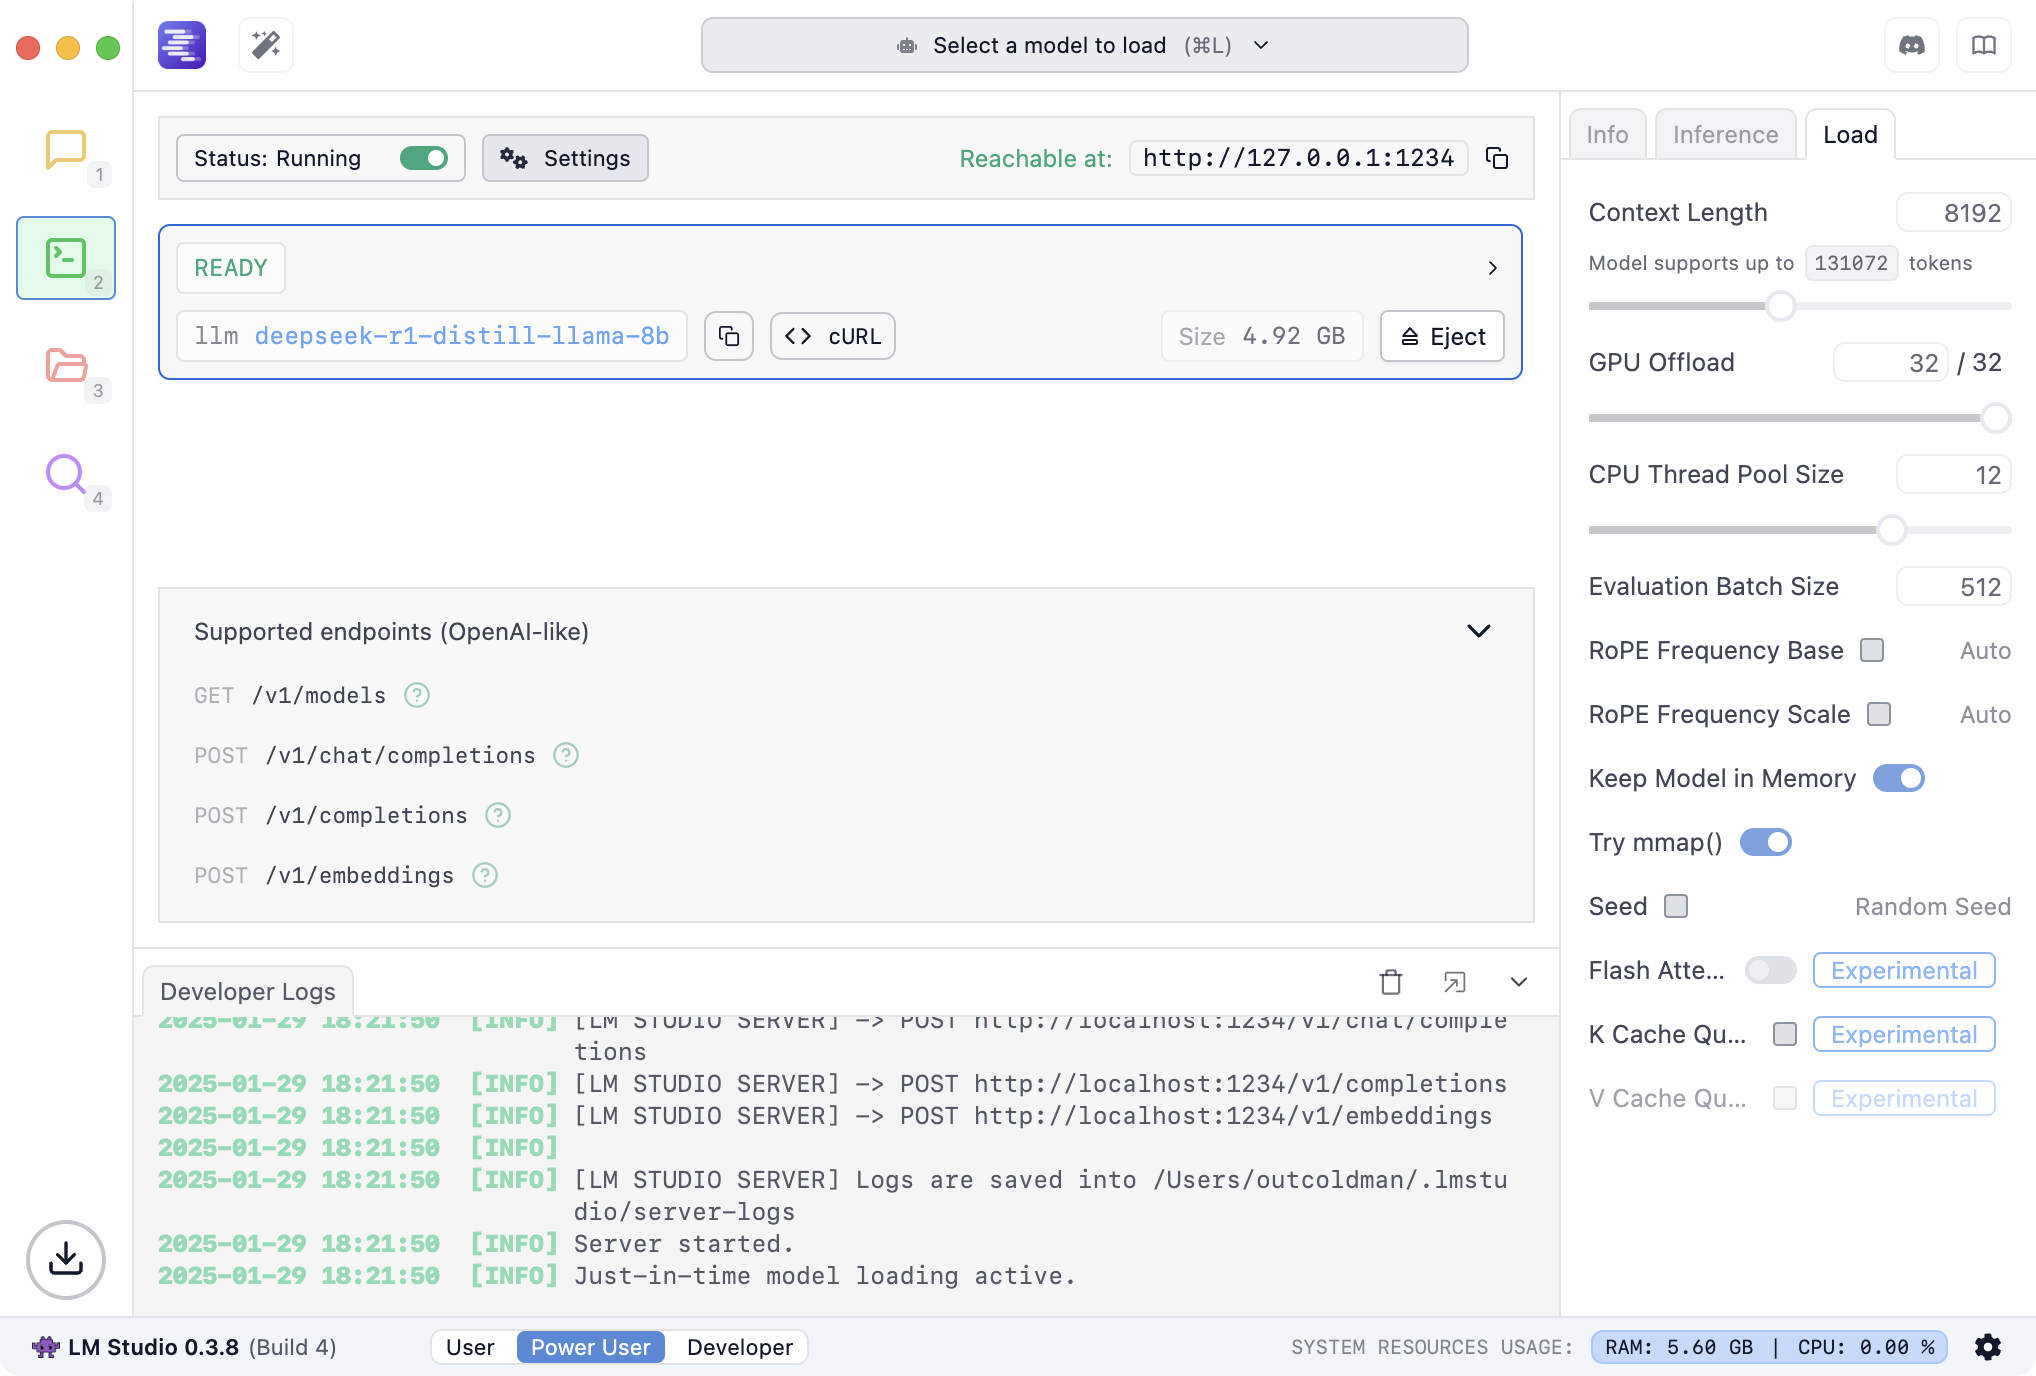Open the Downloads icon at bottom left
Viewport: 2036px width, 1376px height.
coord(66,1259)
